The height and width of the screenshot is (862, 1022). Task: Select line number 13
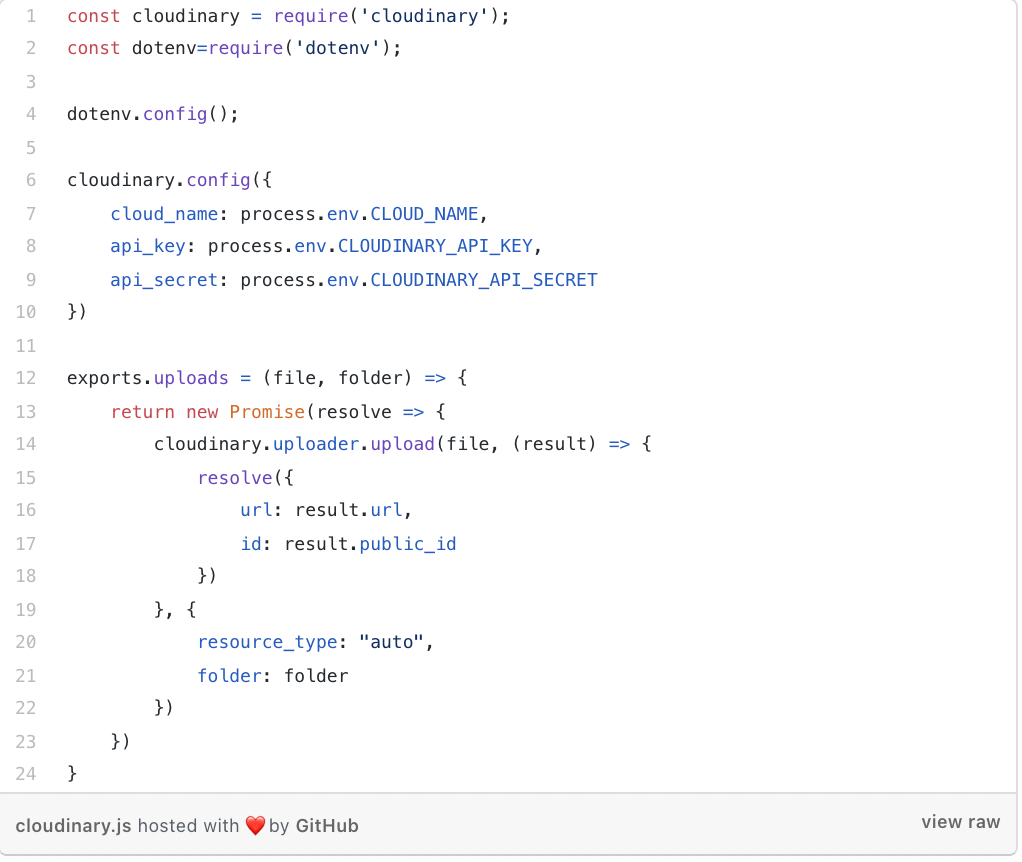[x=26, y=412]
